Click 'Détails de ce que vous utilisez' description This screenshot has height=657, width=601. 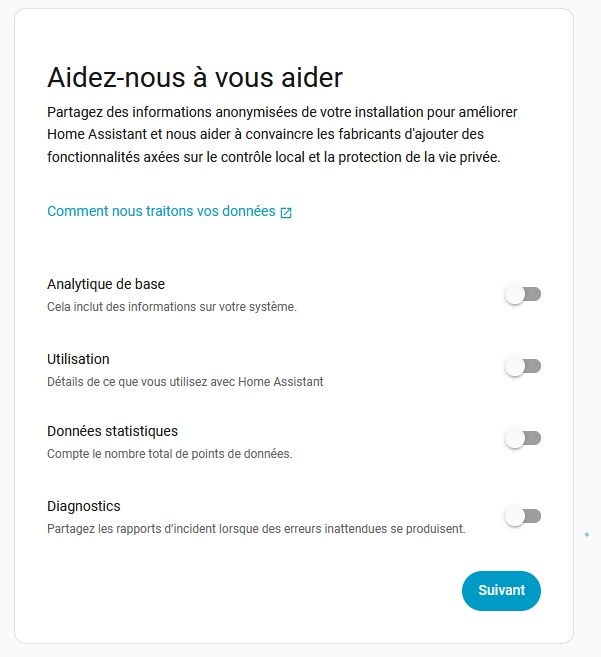(185, 381)
